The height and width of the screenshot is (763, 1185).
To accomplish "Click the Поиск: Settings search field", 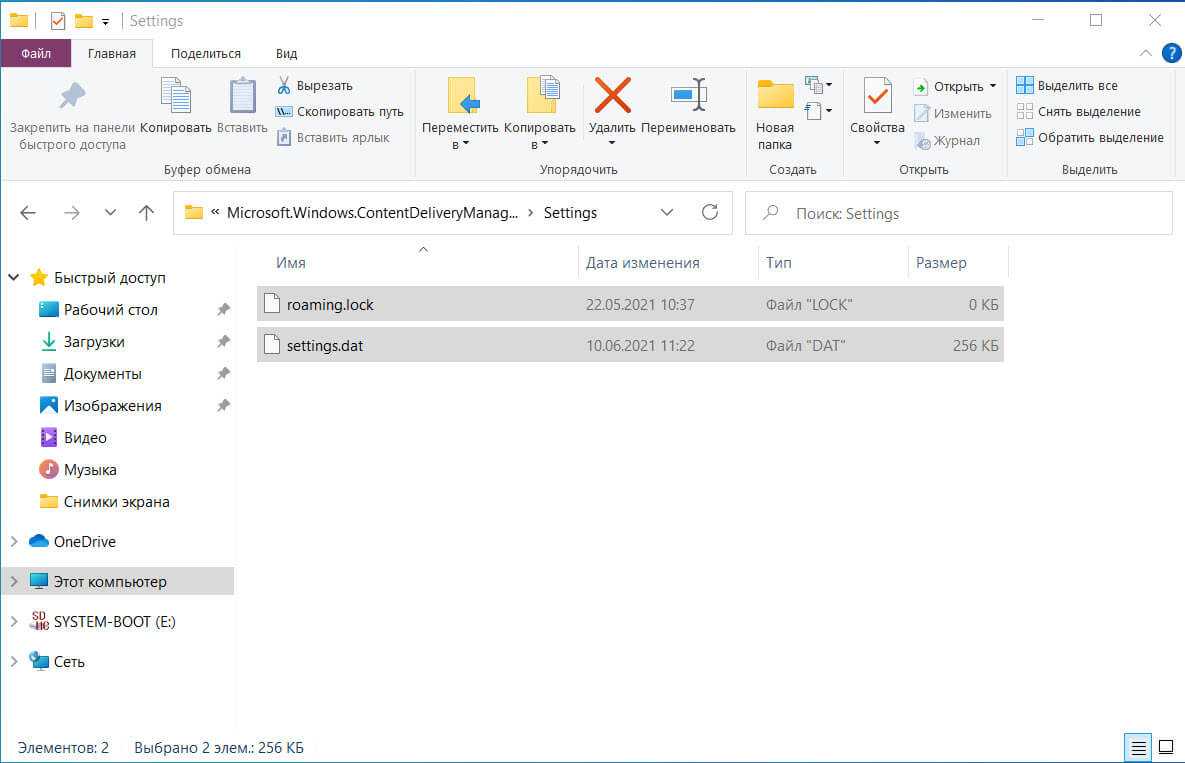I will point(958,214).
